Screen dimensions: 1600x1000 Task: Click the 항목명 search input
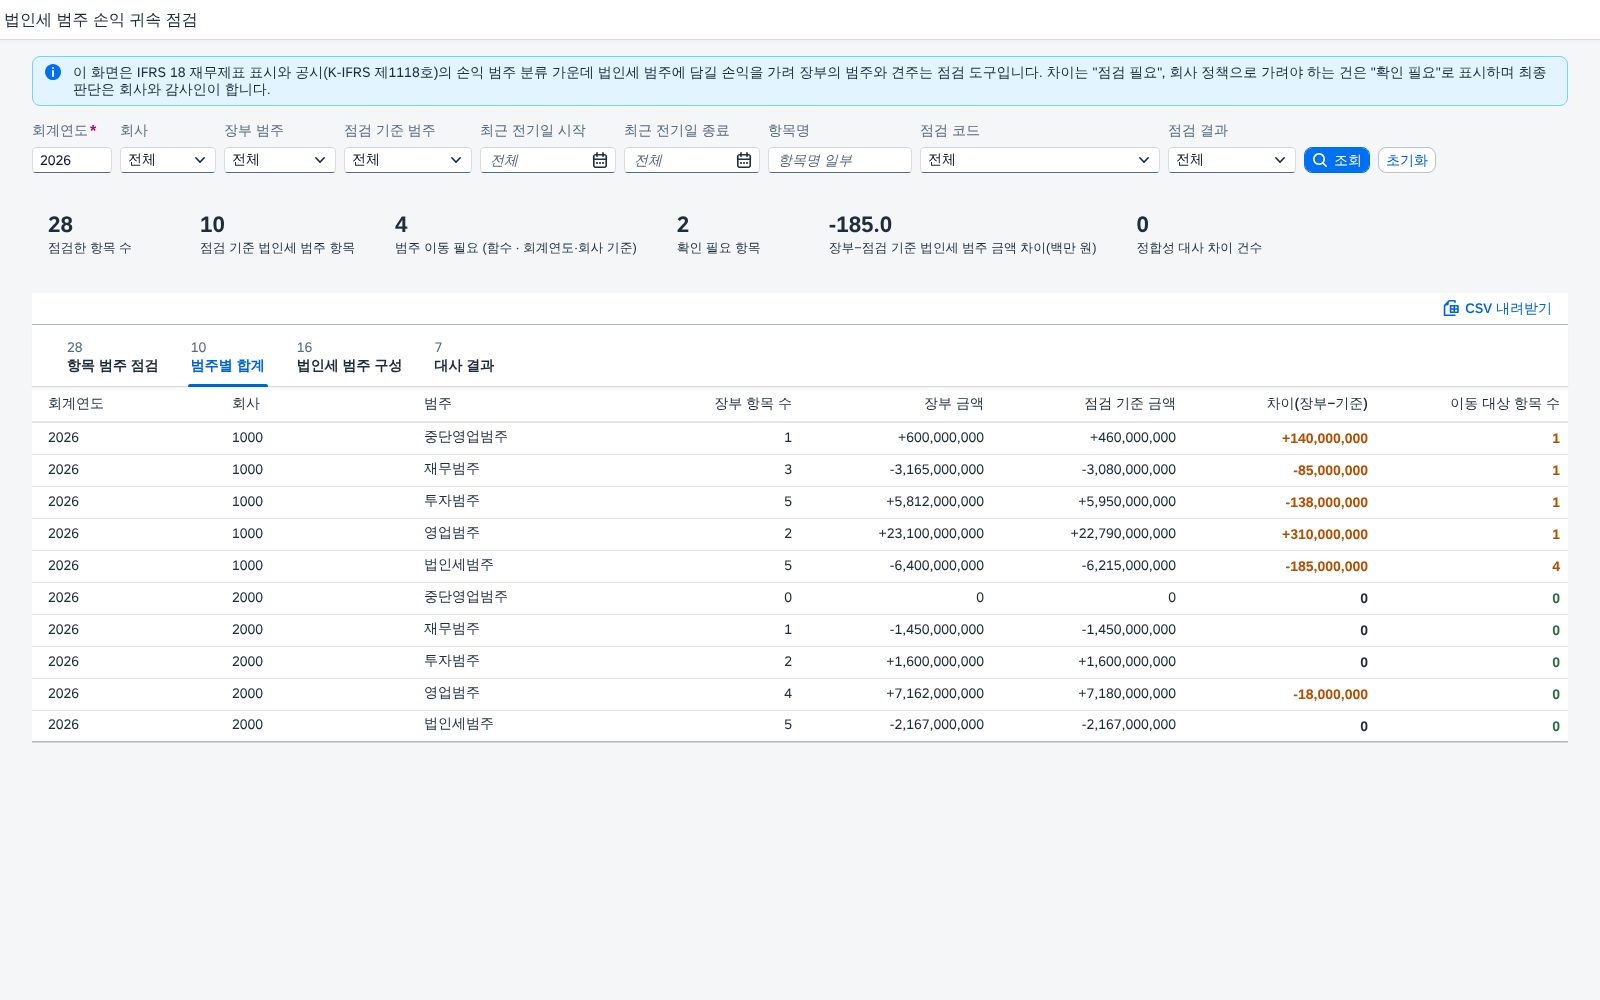tap(840, 160)
